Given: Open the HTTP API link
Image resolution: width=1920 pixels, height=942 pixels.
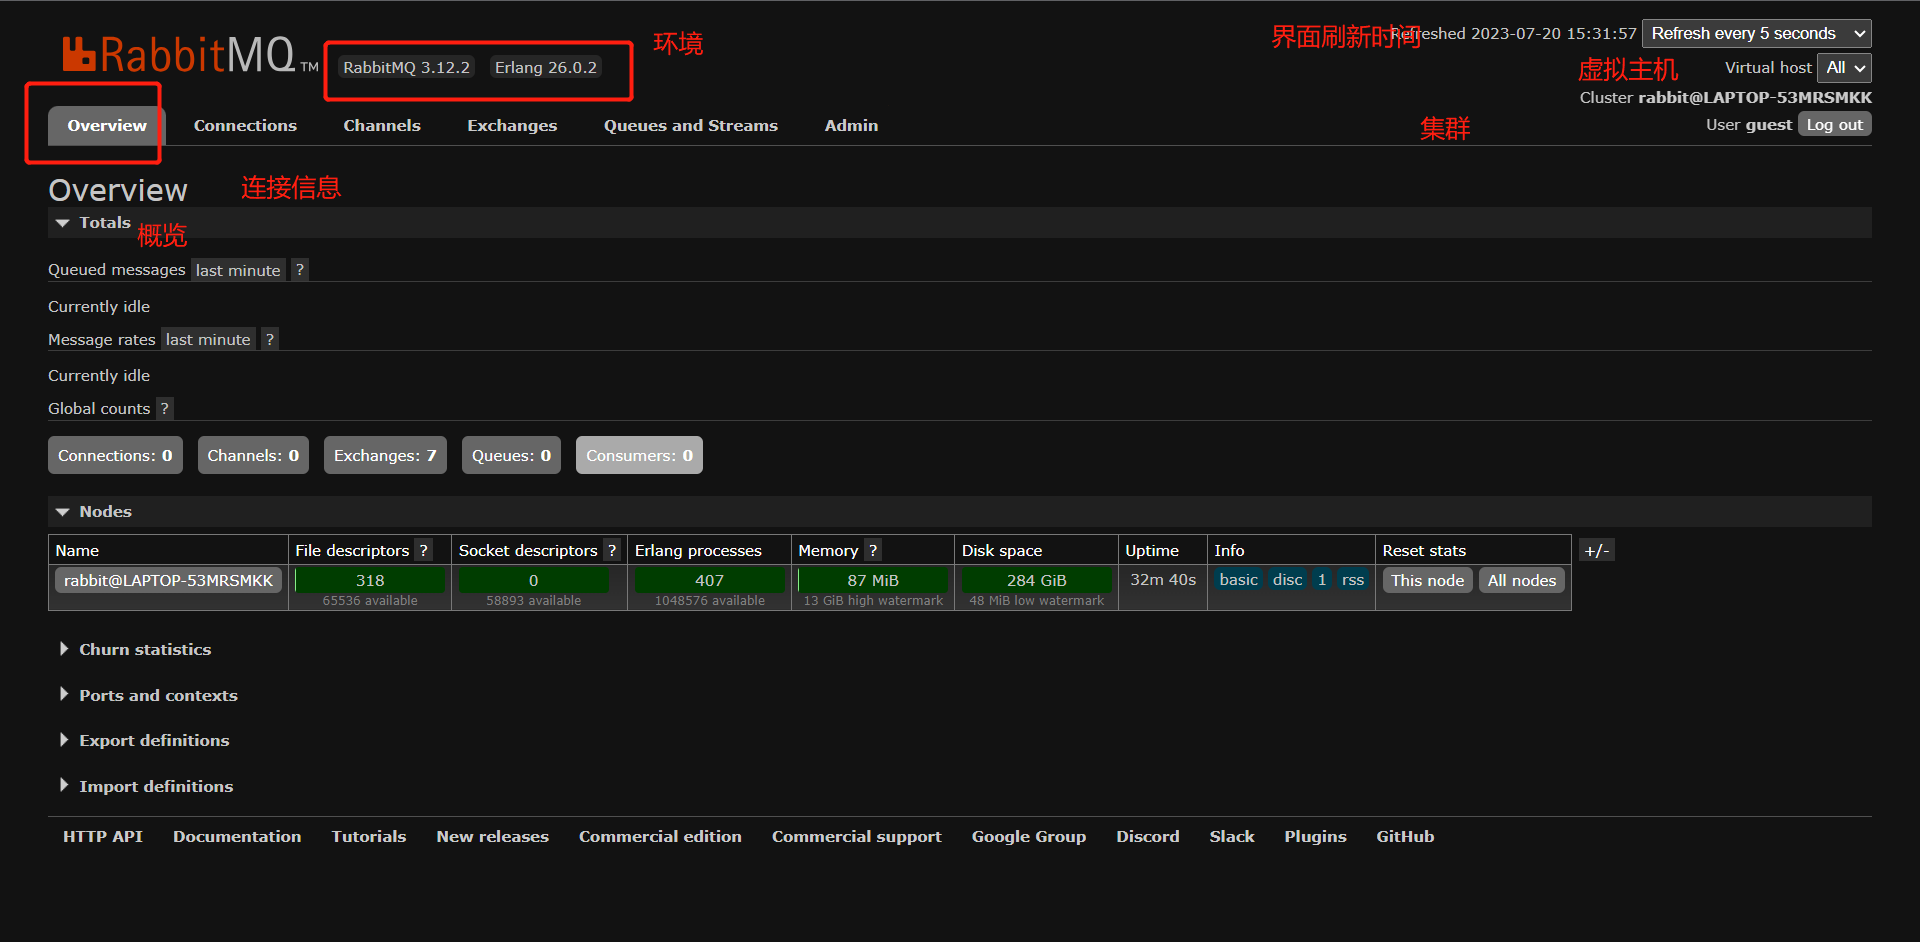Looking at the screenshot, I should (103, 836).
